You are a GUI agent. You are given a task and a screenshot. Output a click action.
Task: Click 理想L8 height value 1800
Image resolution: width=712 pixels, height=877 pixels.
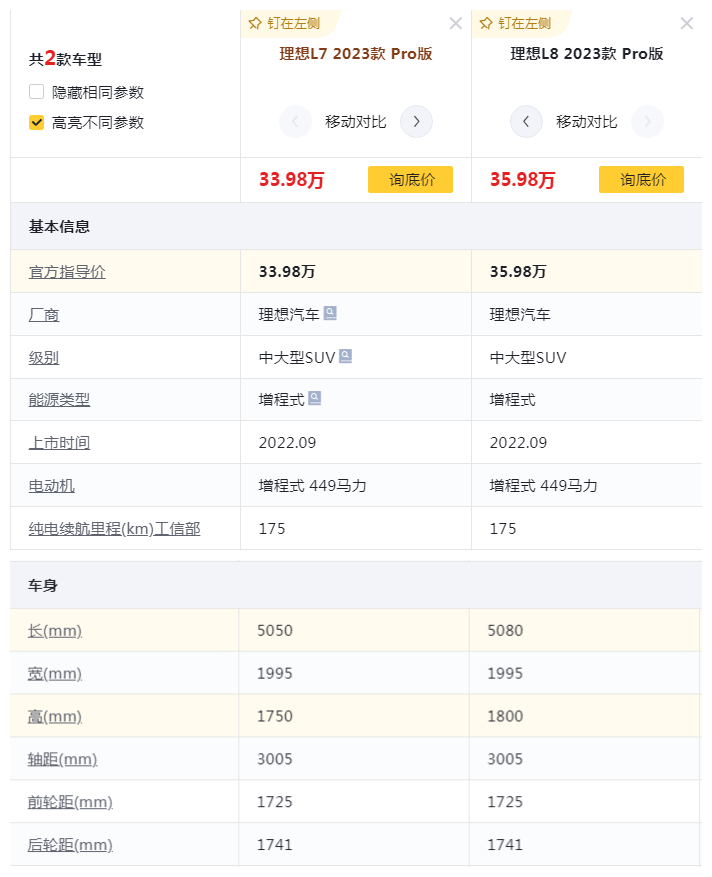point(505,716)
